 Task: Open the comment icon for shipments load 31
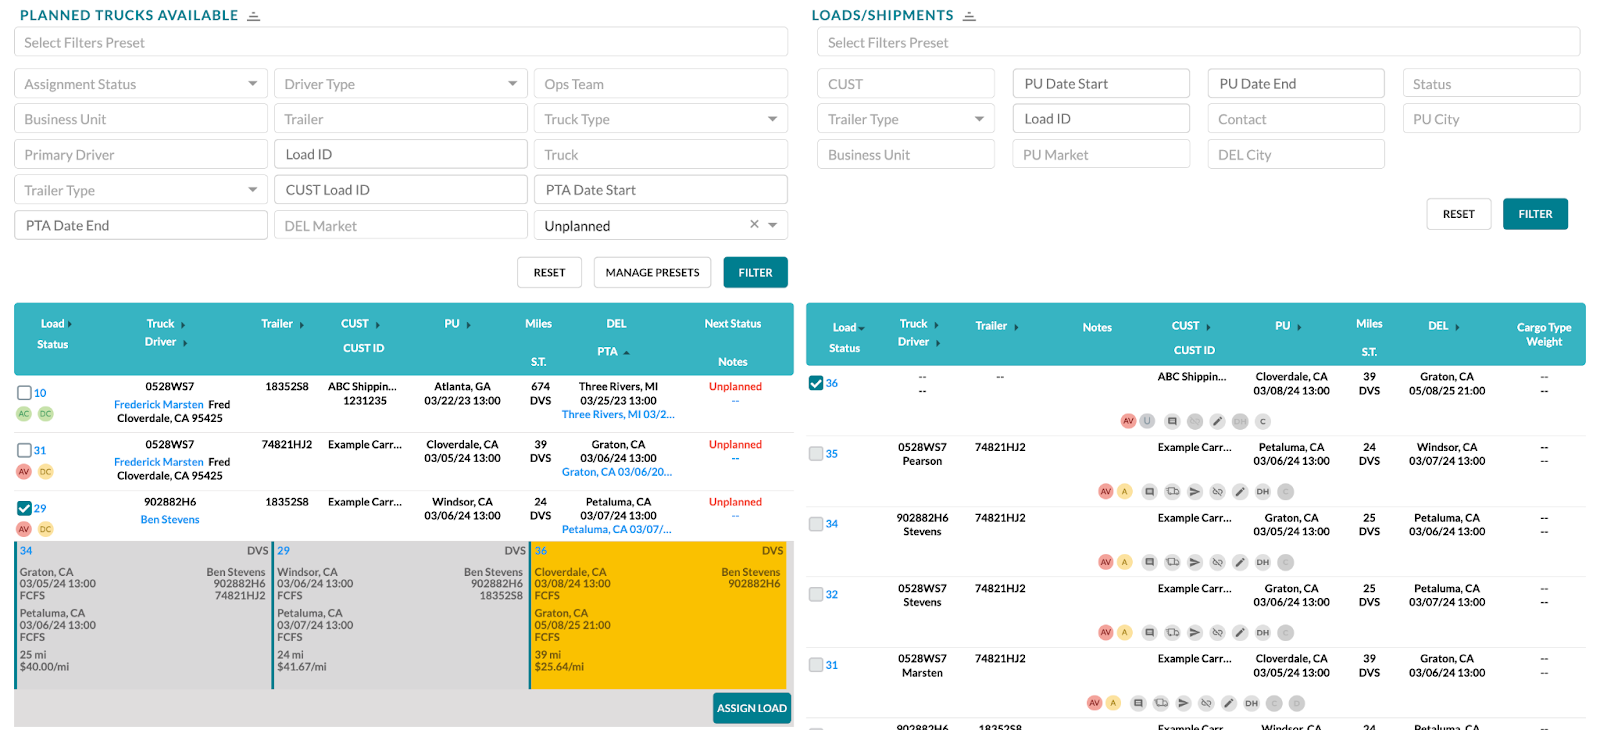click(1138, 703)
